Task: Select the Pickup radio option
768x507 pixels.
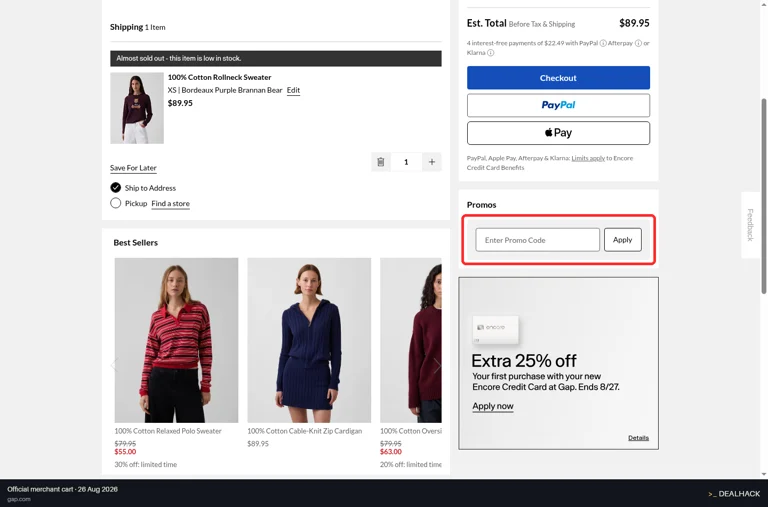Action: tap(116, 203)
